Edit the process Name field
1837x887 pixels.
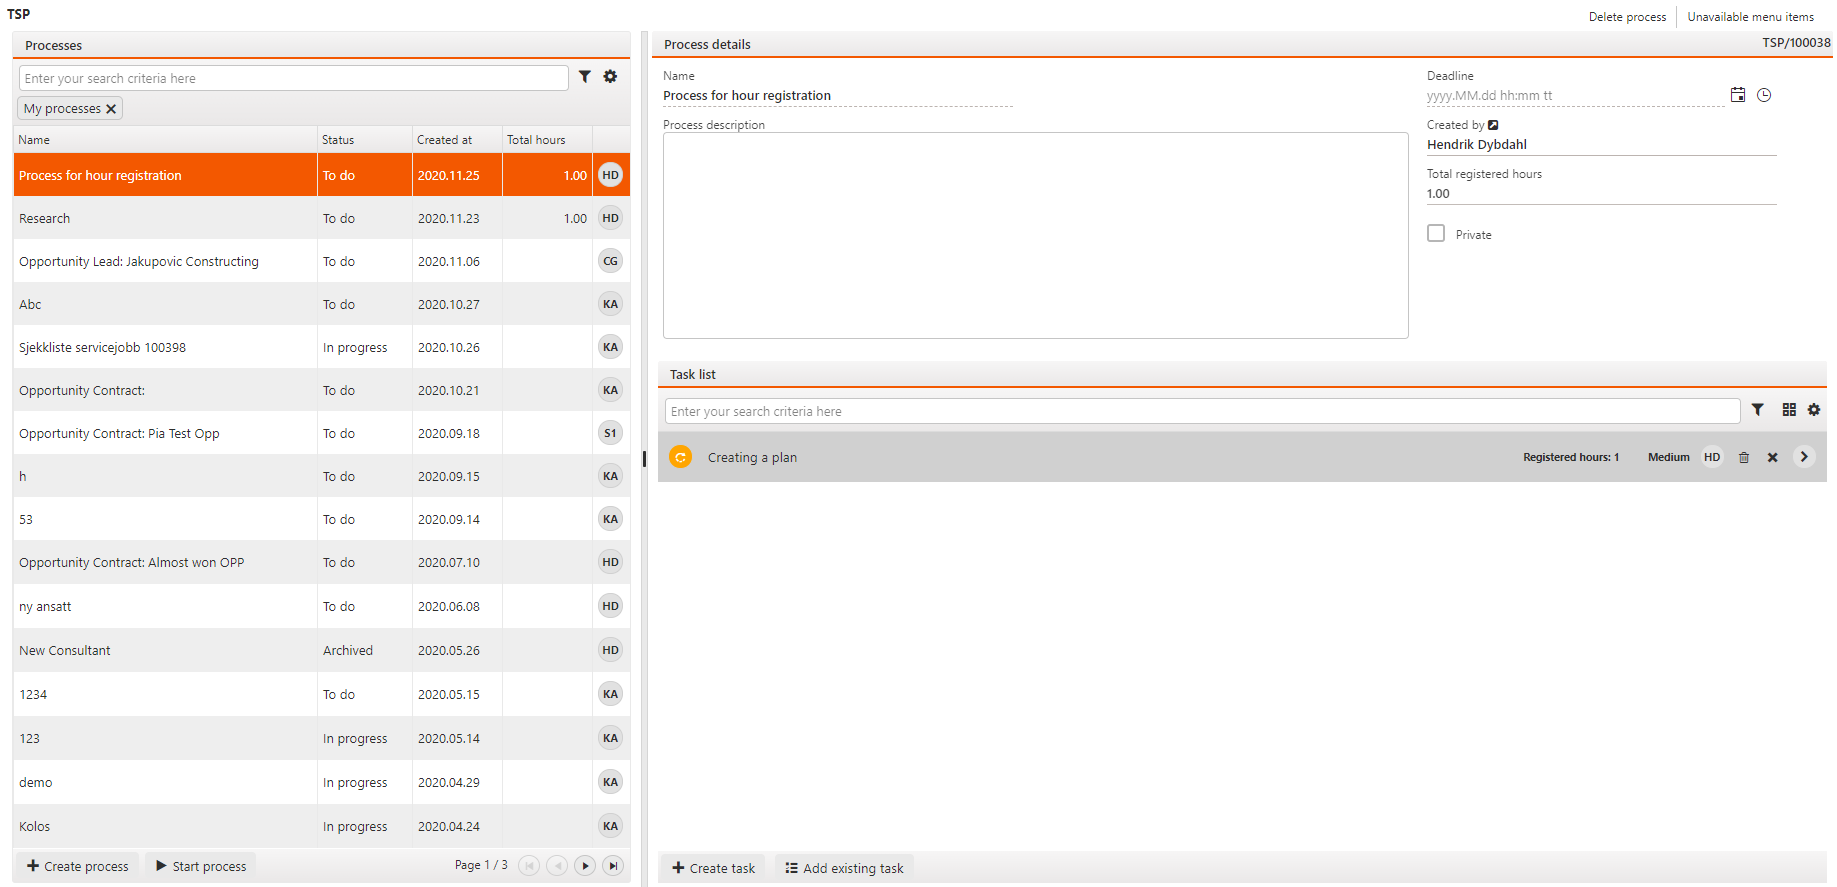838,96
